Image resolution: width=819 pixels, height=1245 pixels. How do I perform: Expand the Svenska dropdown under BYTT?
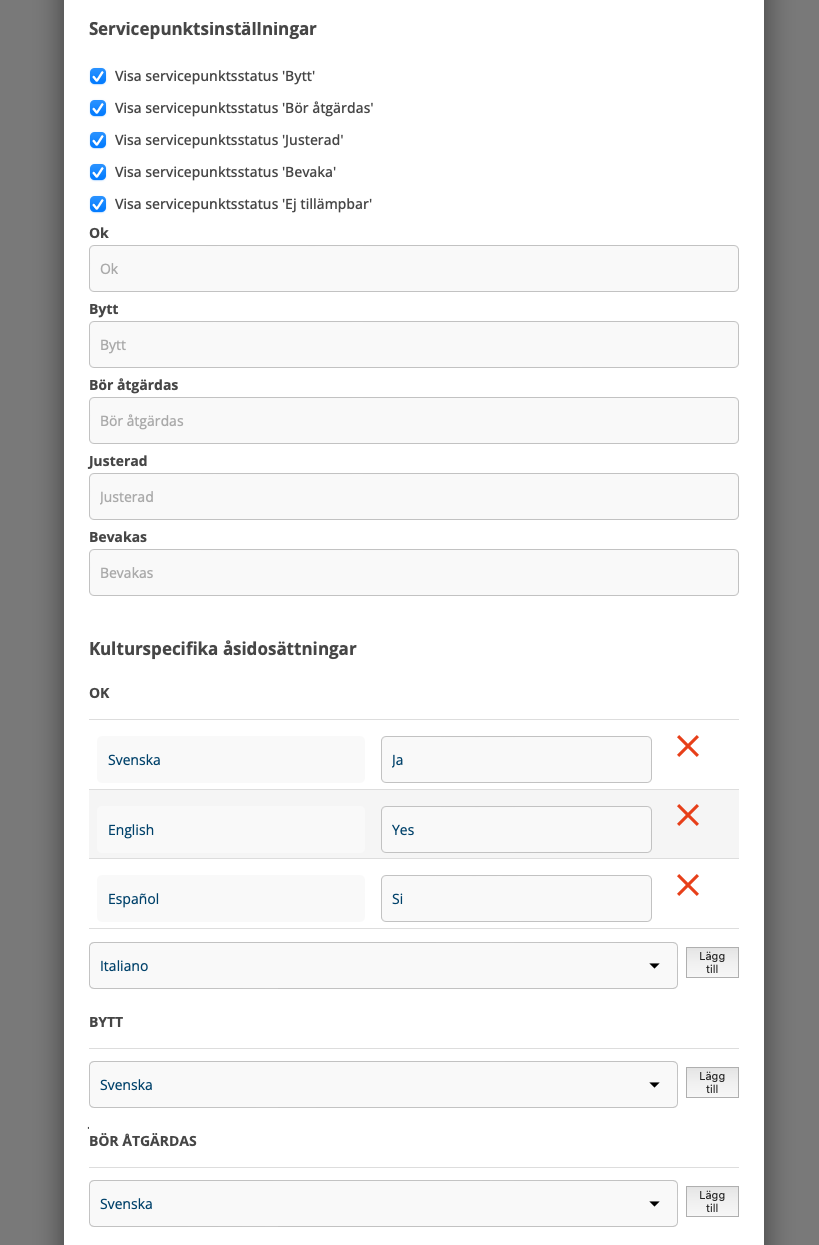383,1085
